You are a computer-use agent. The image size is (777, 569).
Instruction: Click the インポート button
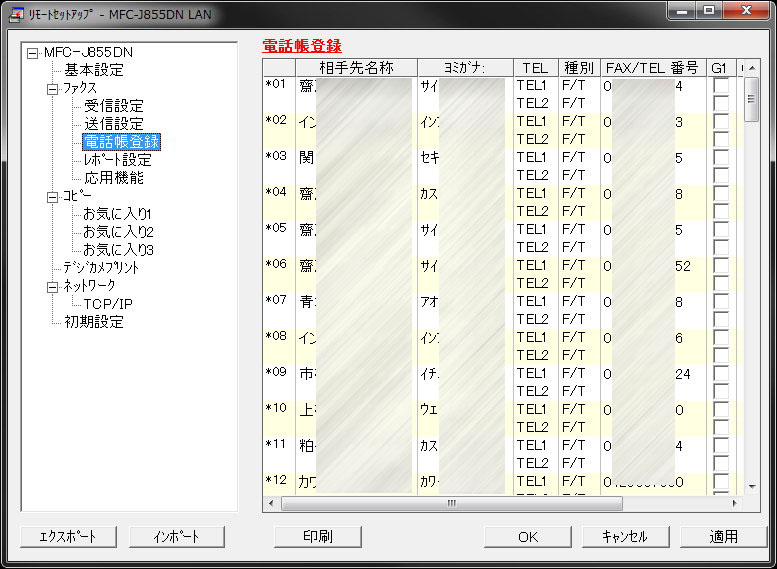point(177,537)
